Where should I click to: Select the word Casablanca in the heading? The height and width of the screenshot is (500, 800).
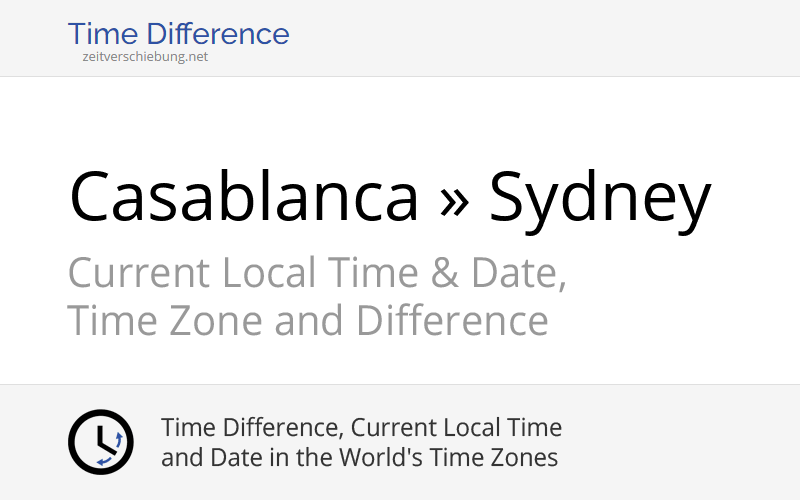[x=244, y=197]
